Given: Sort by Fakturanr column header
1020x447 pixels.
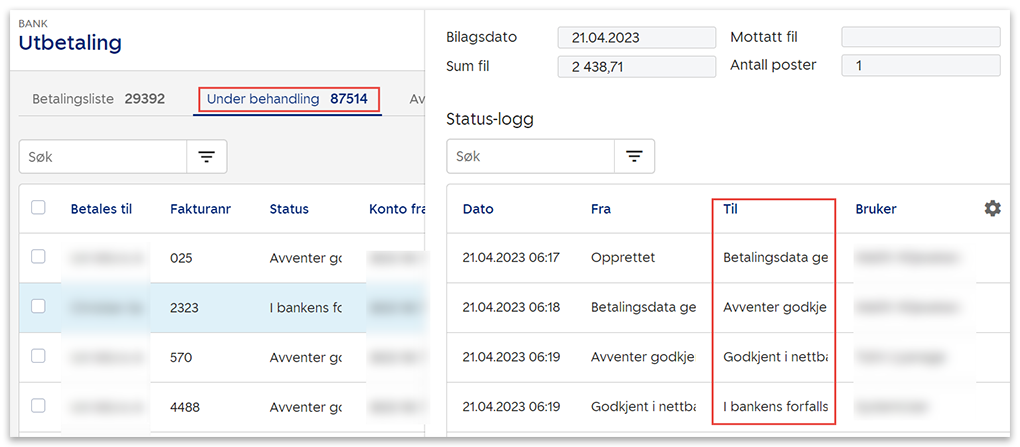Looking at the screenshot, I should point(199,209).
